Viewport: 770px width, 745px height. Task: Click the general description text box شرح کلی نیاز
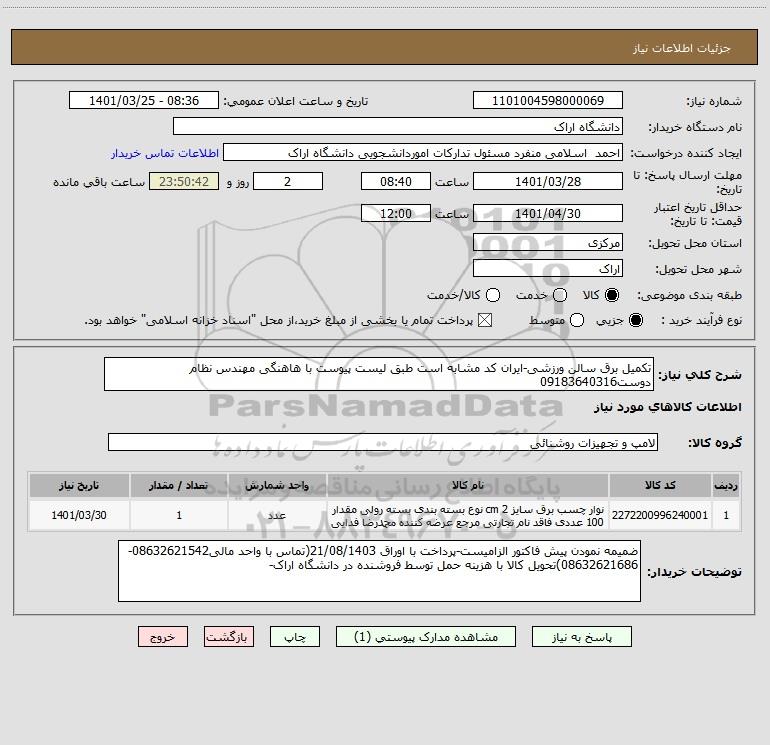(x=379, y=374)
